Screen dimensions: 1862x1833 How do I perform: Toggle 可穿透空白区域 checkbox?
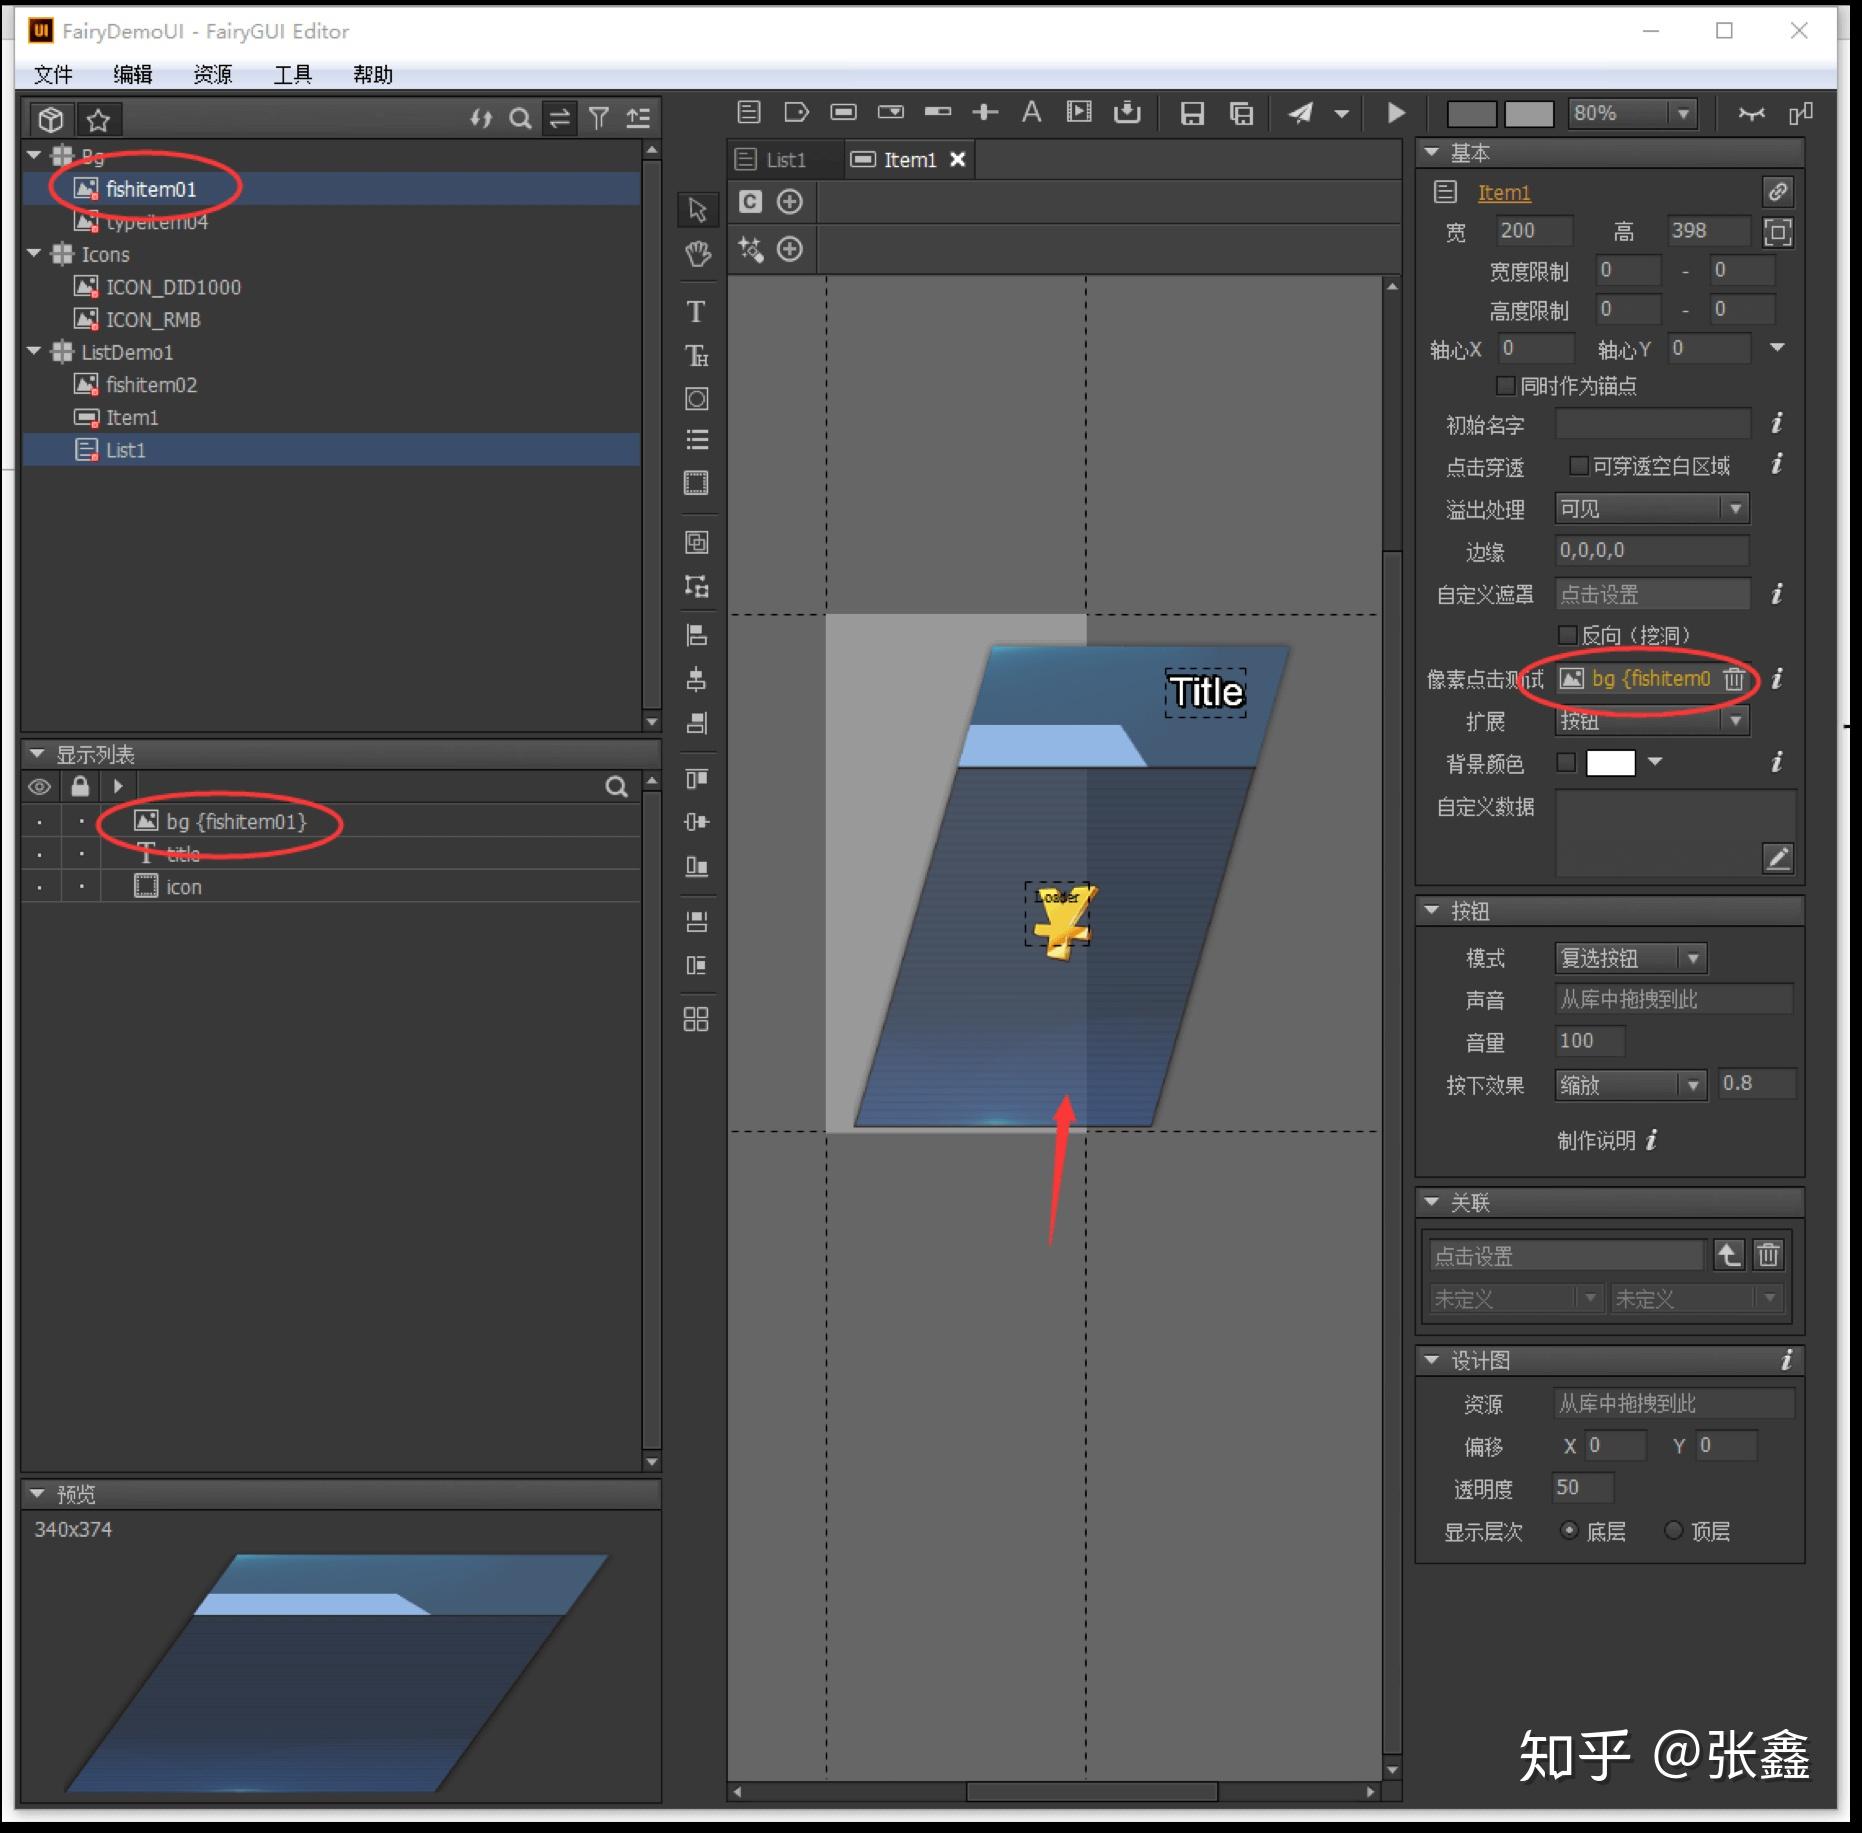[x=1578, y=466]
